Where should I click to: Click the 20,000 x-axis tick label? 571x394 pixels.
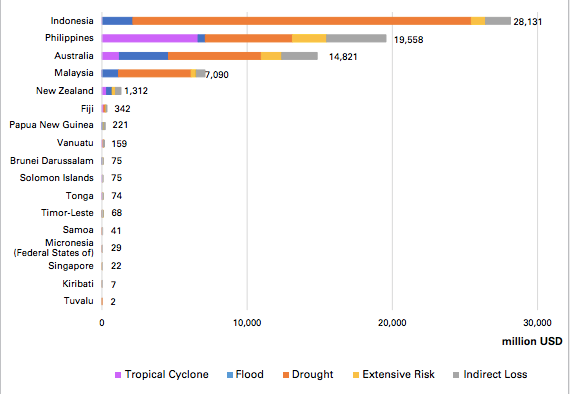click(x=392, y=323)
